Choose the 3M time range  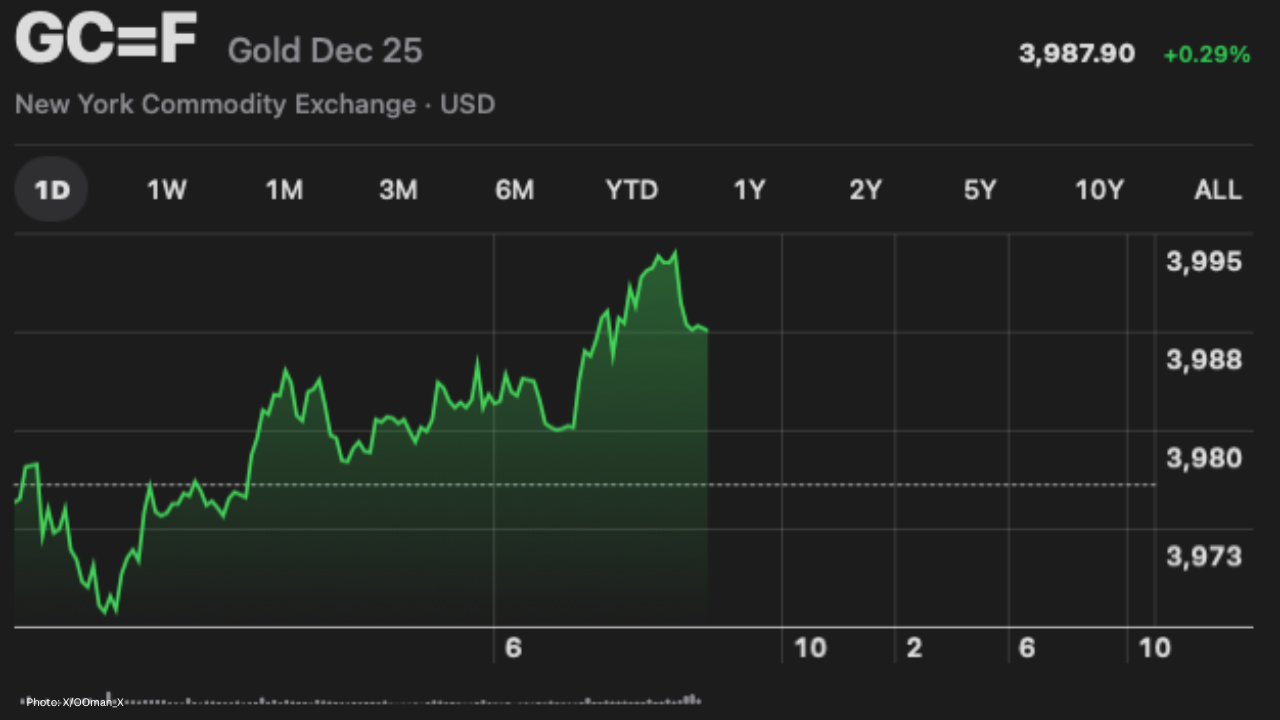click(x=398, y=189)
